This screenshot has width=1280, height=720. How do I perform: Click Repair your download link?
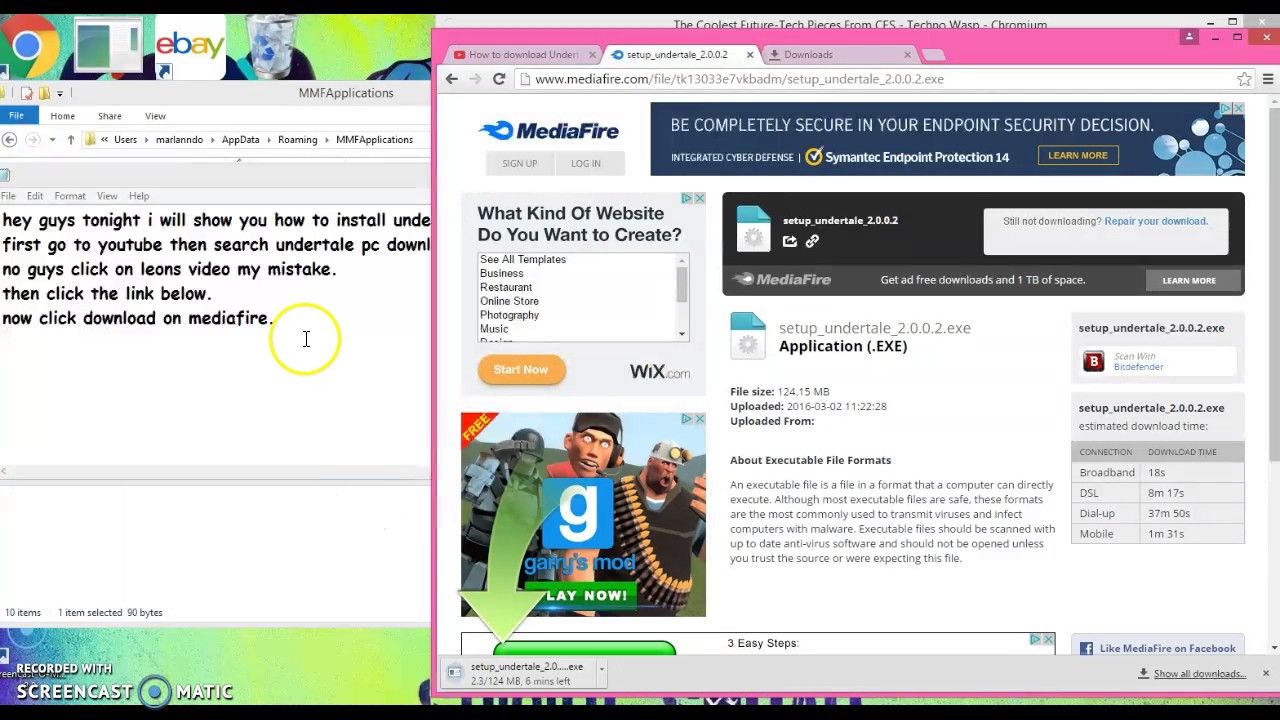pos(1155,221)
